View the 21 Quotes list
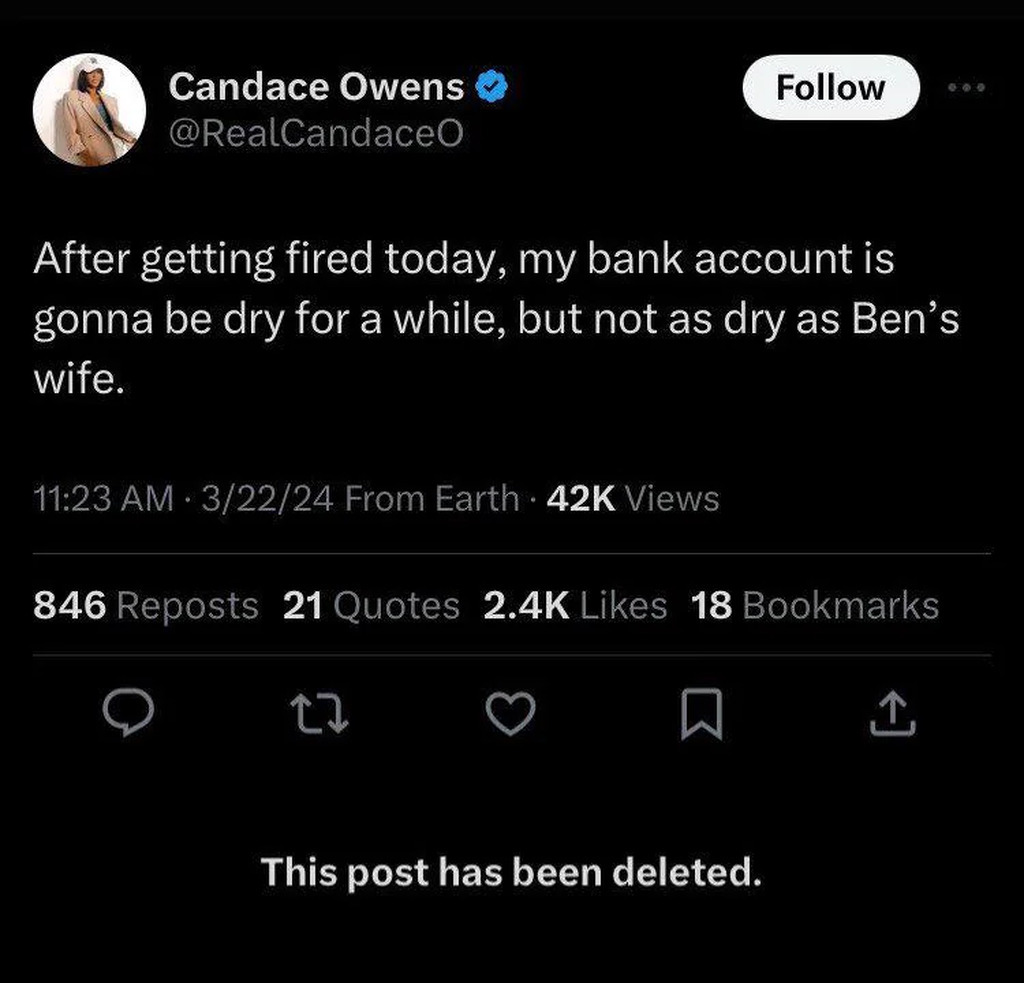The height and width of the screenshot is (983, 1024). (x=371, y=605)
